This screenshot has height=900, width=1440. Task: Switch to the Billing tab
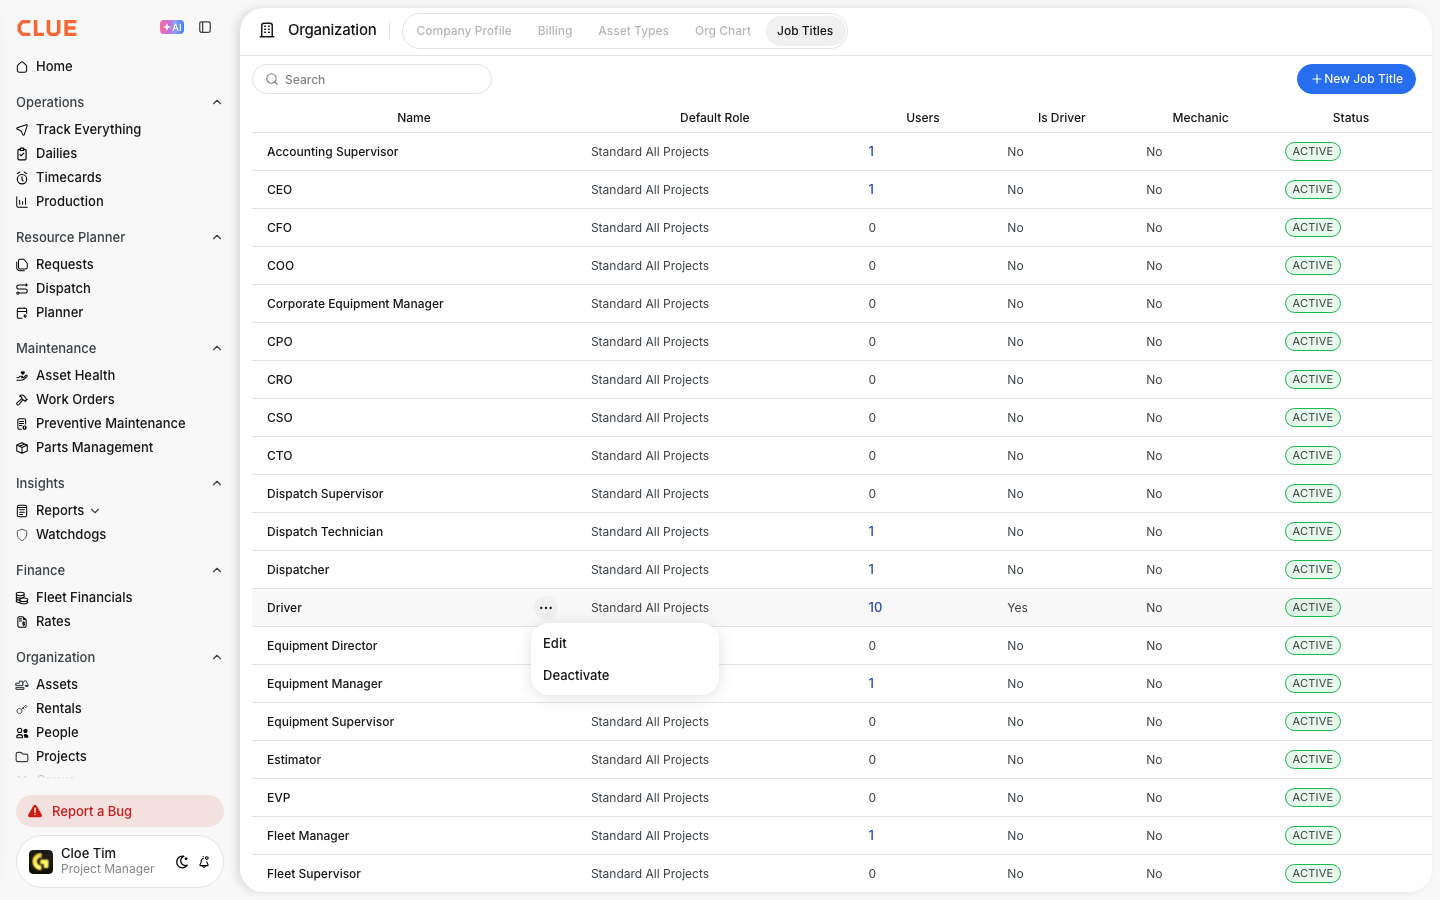[555, 31]
